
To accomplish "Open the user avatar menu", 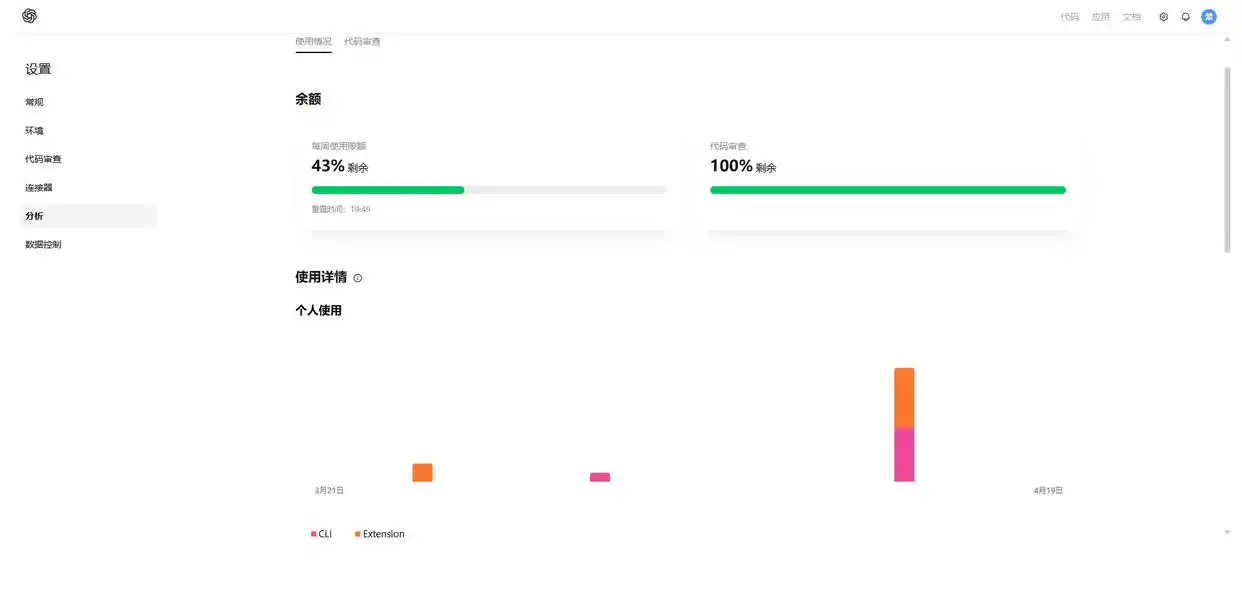I will tap(1209, 17).
